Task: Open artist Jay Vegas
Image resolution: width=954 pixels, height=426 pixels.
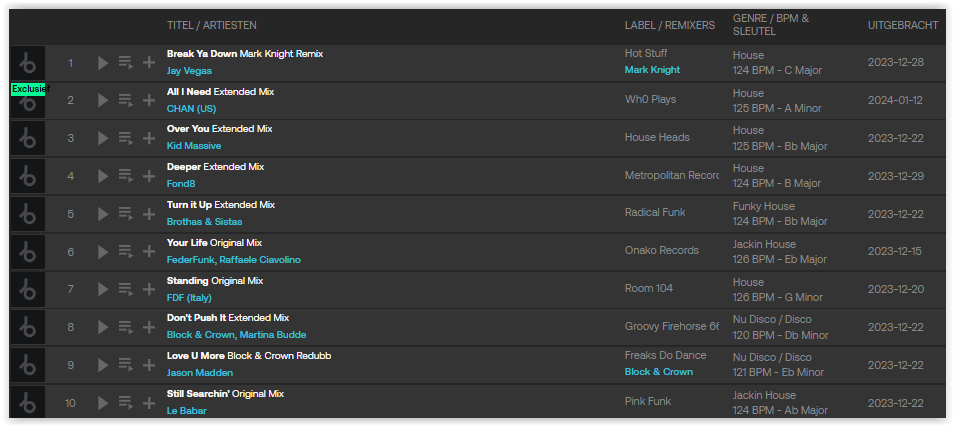Action: (x=189, y=71)
